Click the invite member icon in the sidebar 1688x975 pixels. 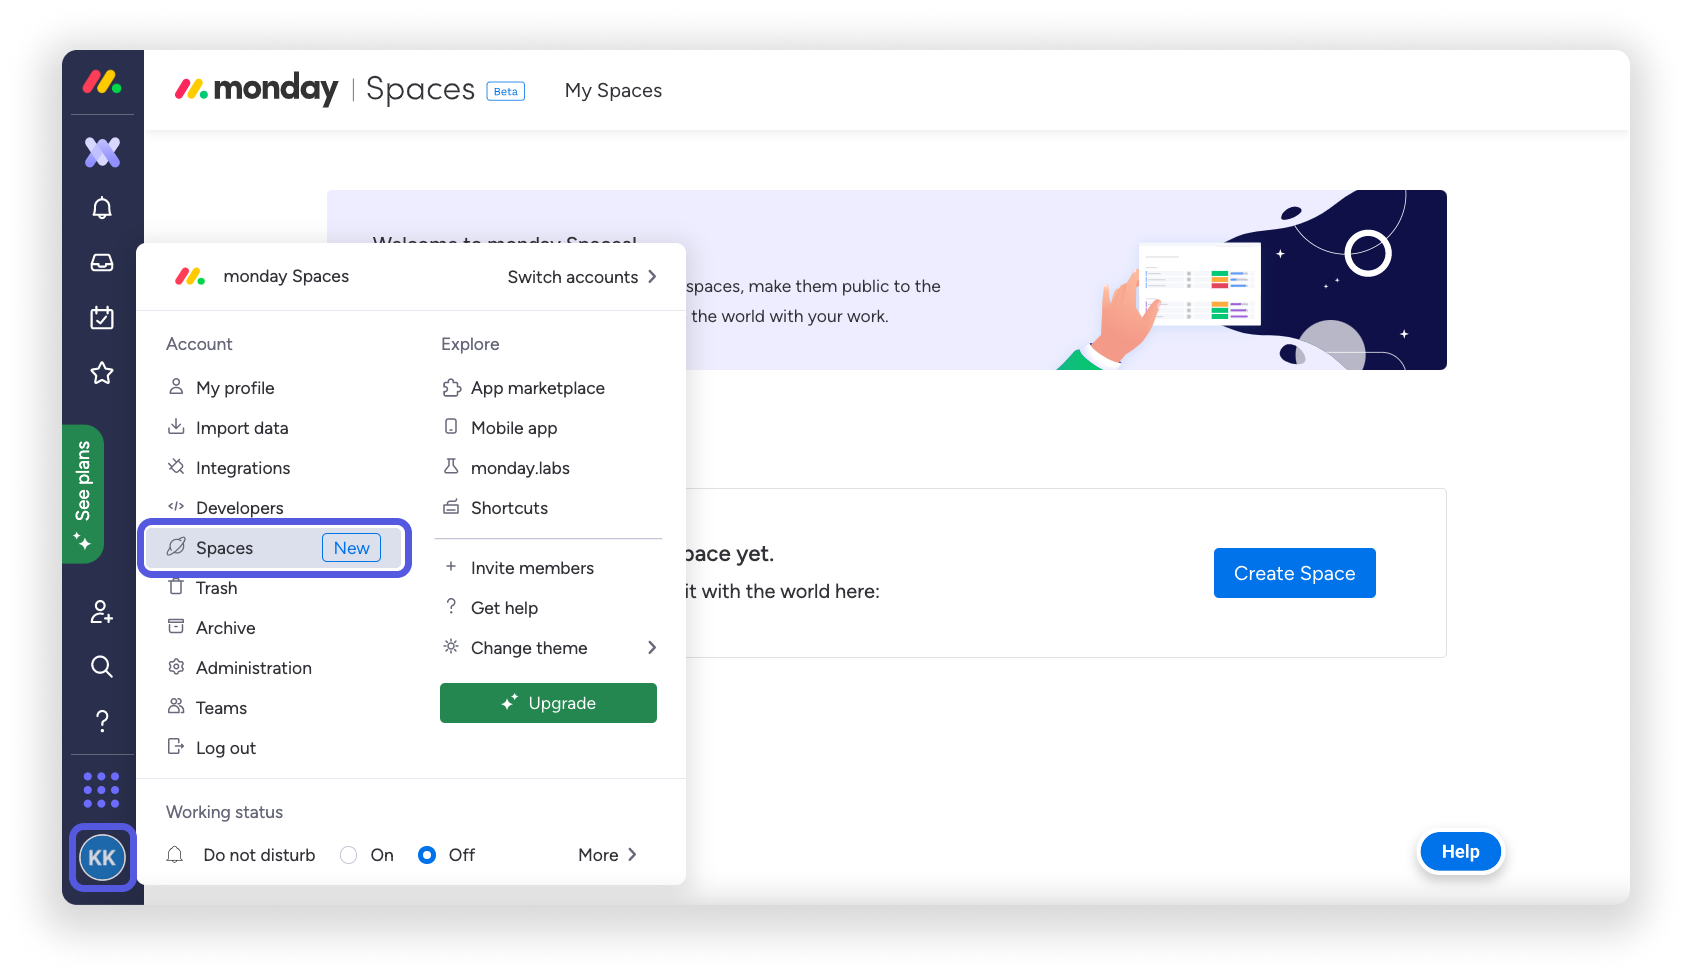pyautogui.click(x=101, y=613)
